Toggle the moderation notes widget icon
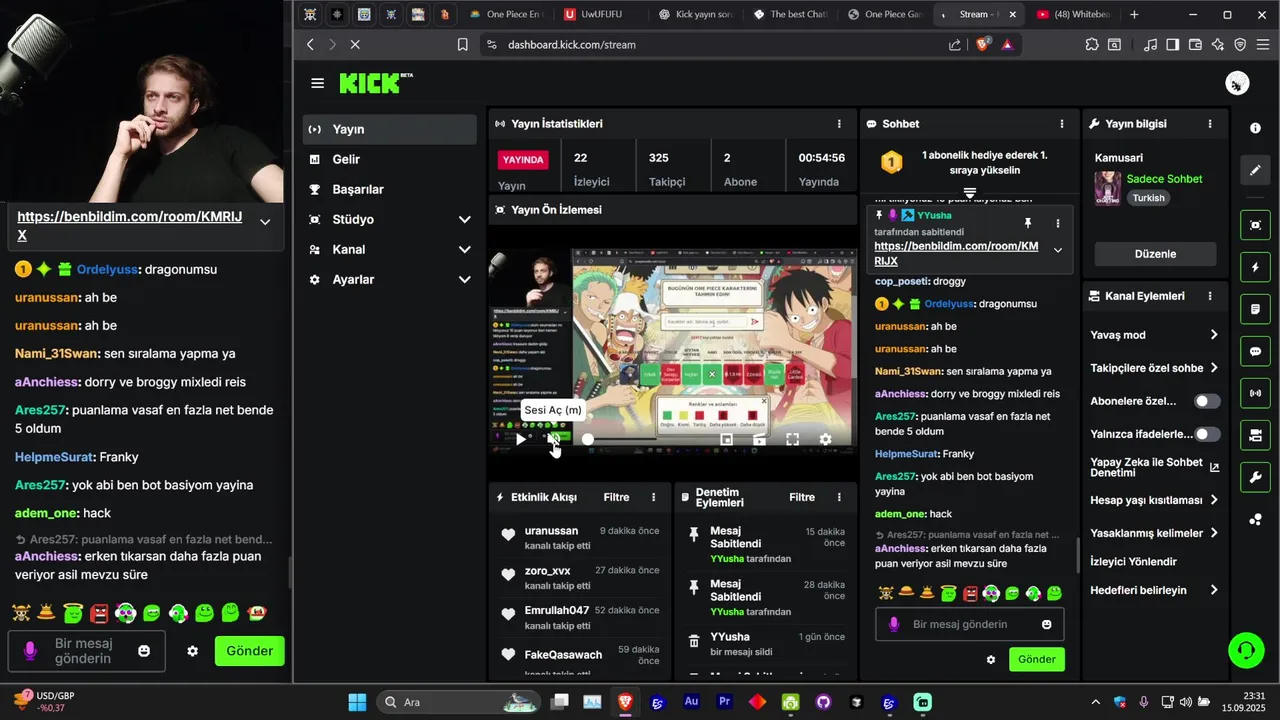1280x720 pixels. point(1255,310)
